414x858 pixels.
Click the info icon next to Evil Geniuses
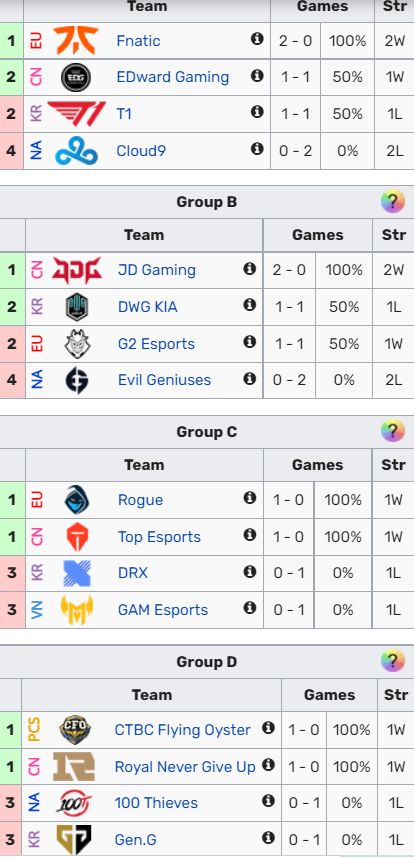[x=250, y=378]
